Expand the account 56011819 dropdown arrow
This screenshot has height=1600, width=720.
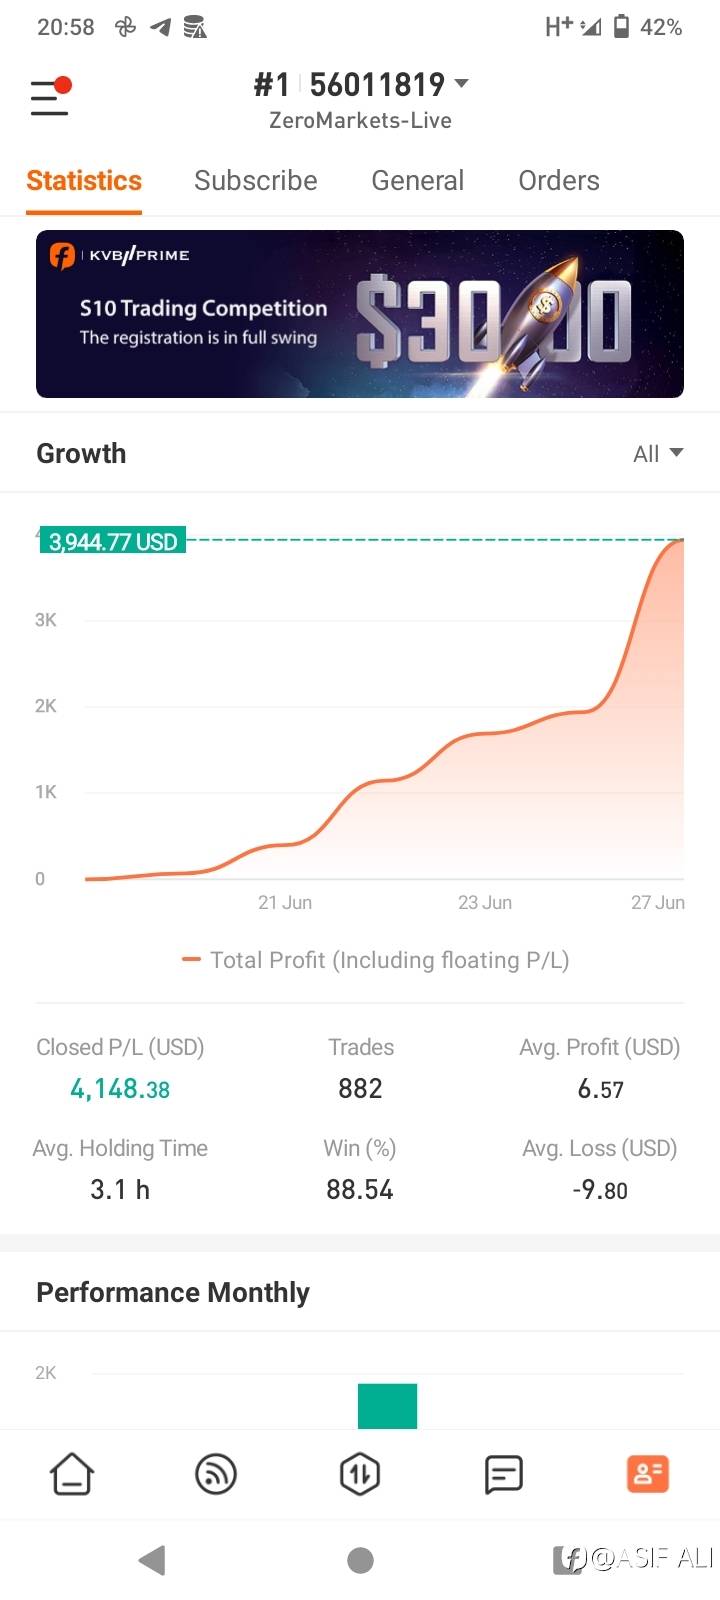[x=461, y=84]
